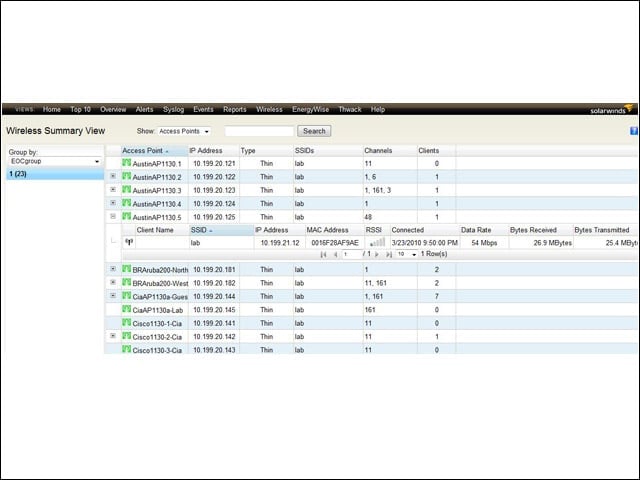Click MAC address 0016F28AF9AE

pos(335,243)
